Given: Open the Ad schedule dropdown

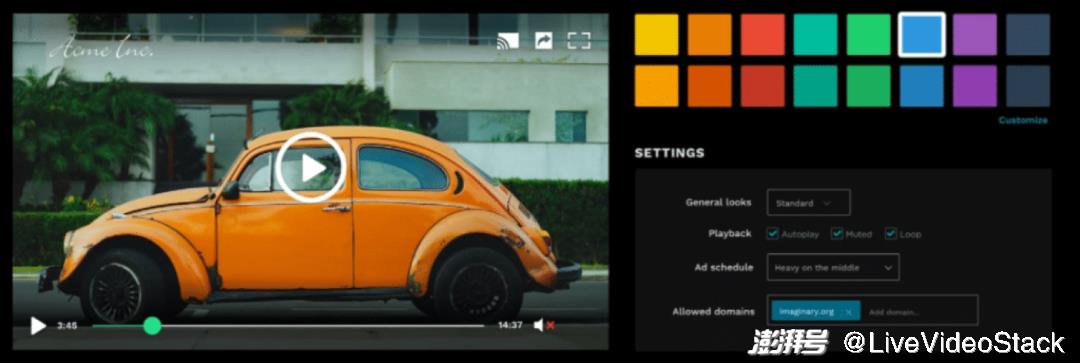Looking at the screenshot, I should (x=833, y=267).
